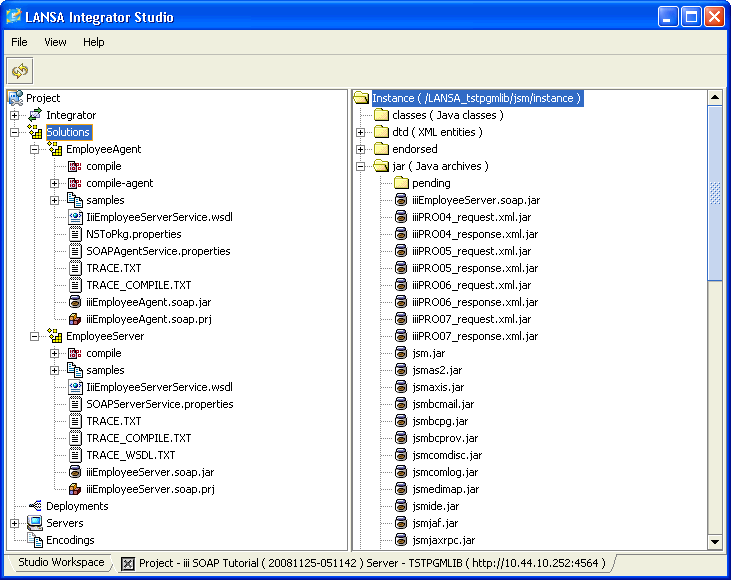731x580 pixels.
Task: Click the LANSA Integrator Studio title icon
Action: pos(14,17)
